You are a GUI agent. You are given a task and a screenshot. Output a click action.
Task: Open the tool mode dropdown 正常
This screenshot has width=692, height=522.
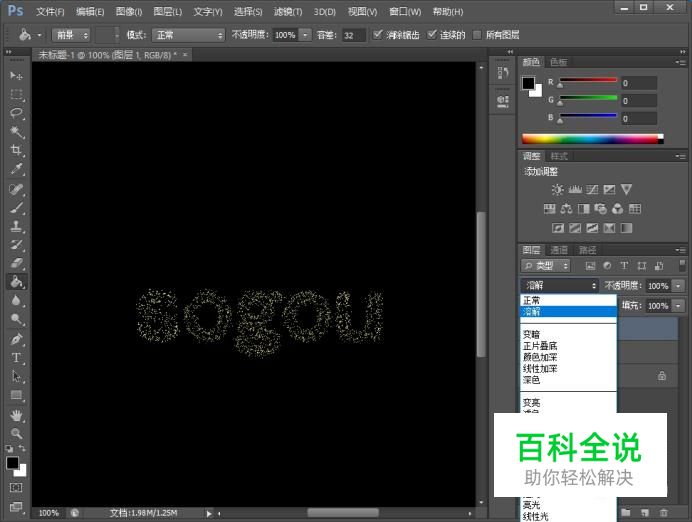[x=188, y=35]
